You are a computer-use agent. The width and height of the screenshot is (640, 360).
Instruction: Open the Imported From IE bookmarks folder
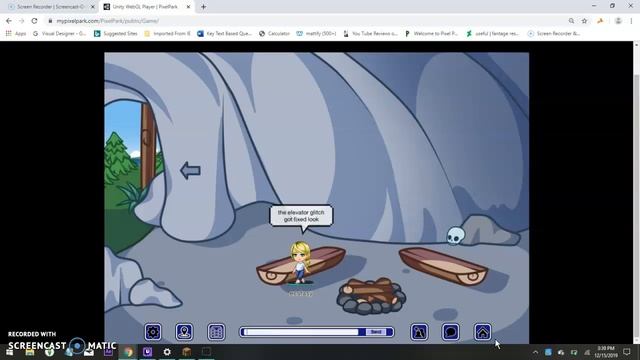click(167, 34)
